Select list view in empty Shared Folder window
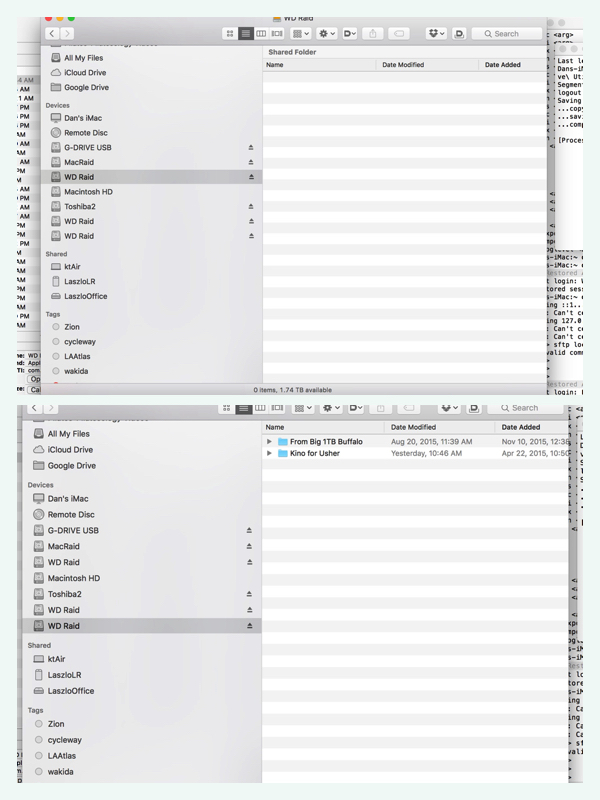The image size is (600, 800). point(245,34)
